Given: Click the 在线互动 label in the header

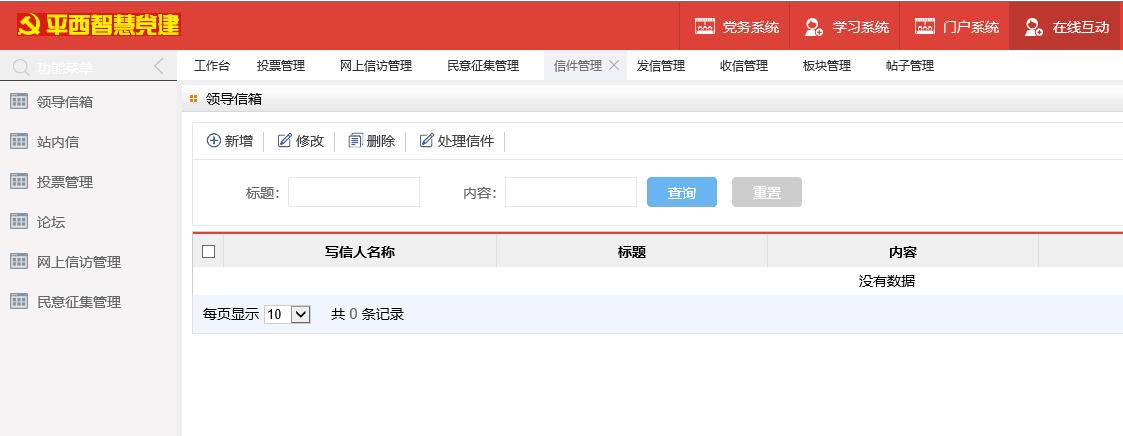Looking at the screenshot, I should pyautogui.click(x=1081, y=27).
